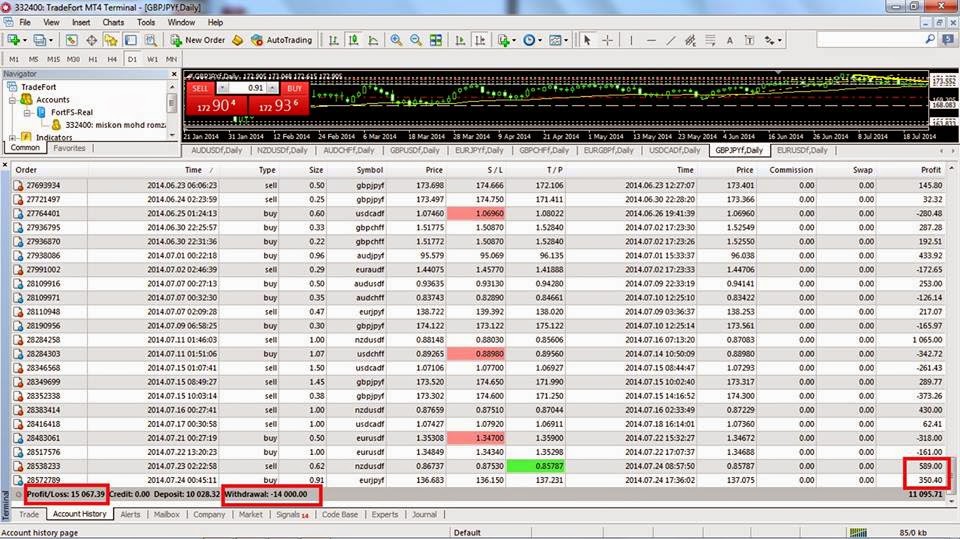Image resolution: width=960 pixels, height=539 pixels.
Task: Open the Profiles dropdown arrow
Action: (51, 40)
